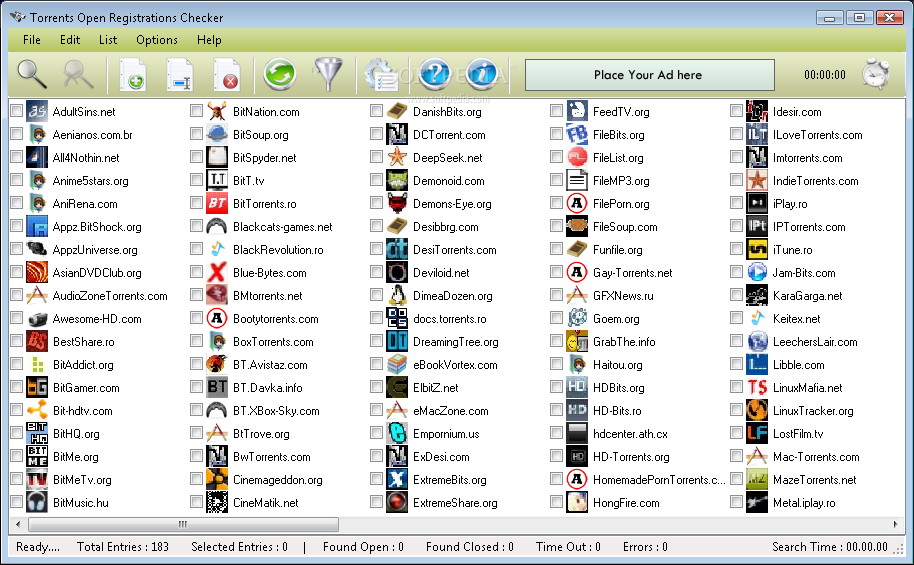Click the scrollbar left arrow
This screenshot has width=914, height=565.
coord(19,524)
